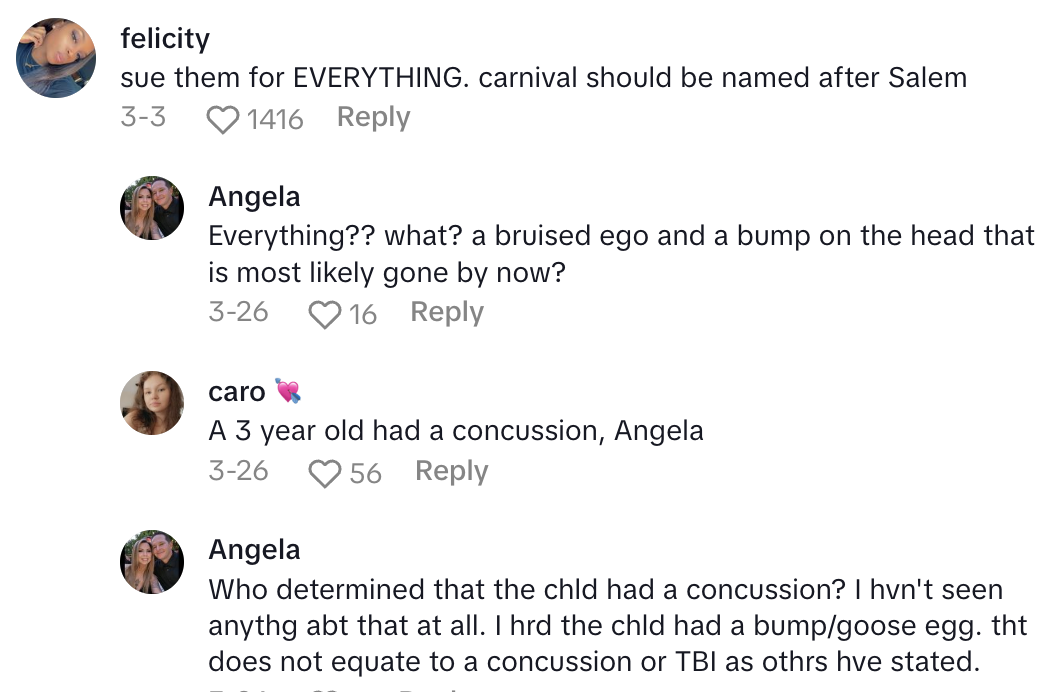Visit felicity's profile via username

pyautogui.click(x=165, y=39)
